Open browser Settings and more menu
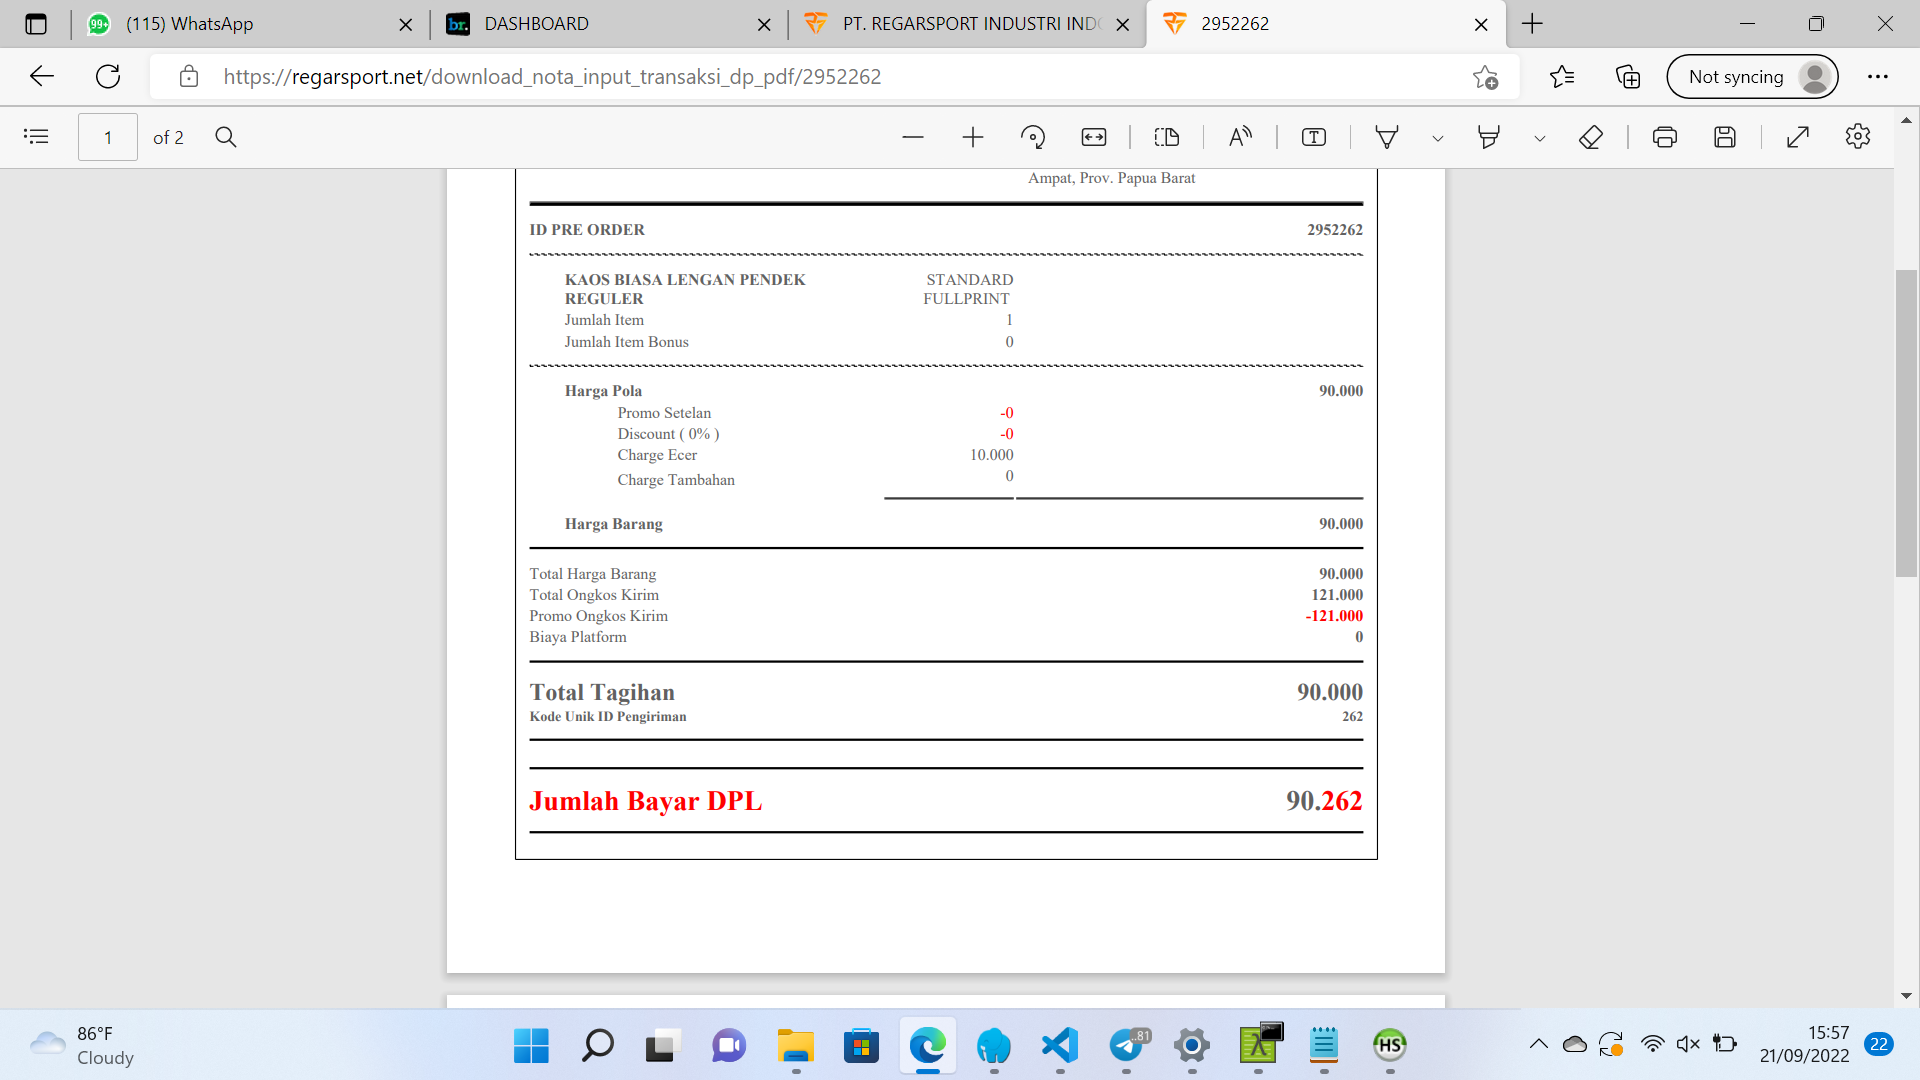Viewport: 1920px width, 1080px height. (x=1878, y=77)
